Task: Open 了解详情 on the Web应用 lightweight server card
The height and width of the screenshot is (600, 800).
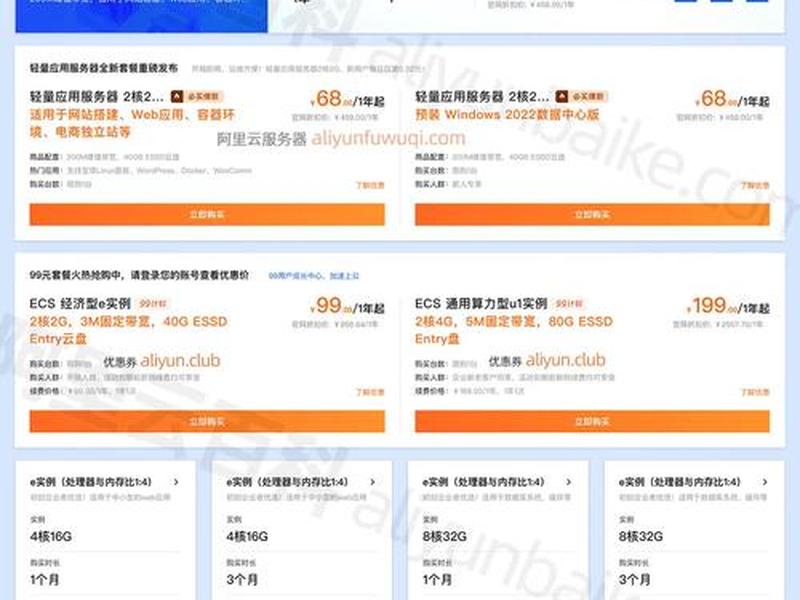Action: [x=370, y=185]
